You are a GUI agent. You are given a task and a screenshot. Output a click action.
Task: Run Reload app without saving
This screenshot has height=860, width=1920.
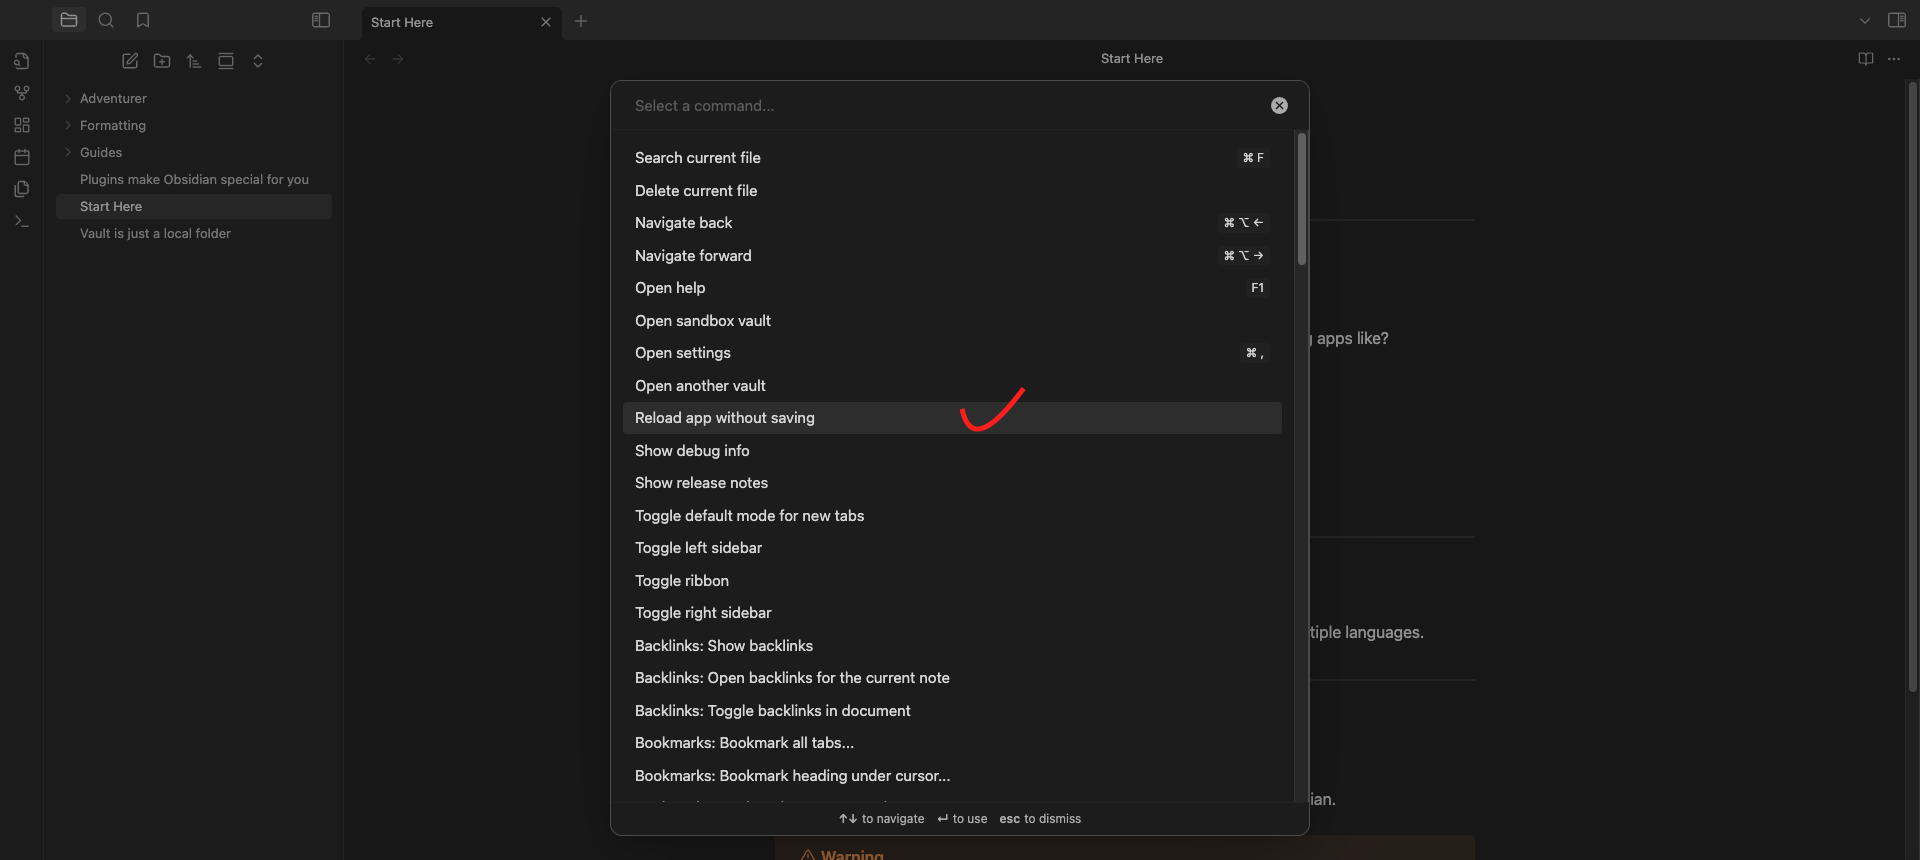pos(952,418)
